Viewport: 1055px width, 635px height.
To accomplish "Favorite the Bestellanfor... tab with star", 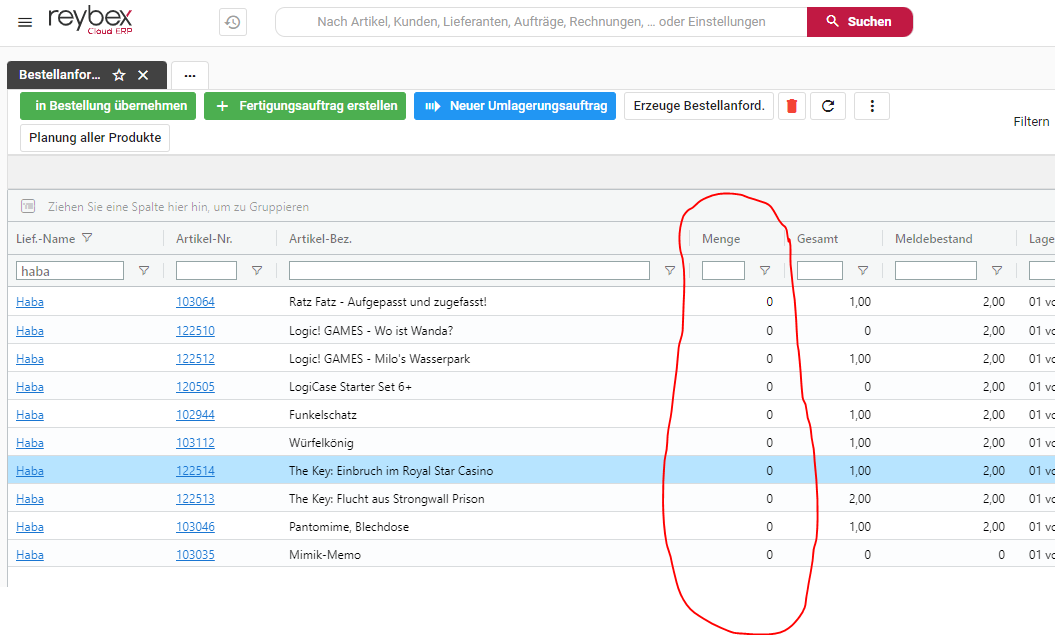I will pos(119,75).
